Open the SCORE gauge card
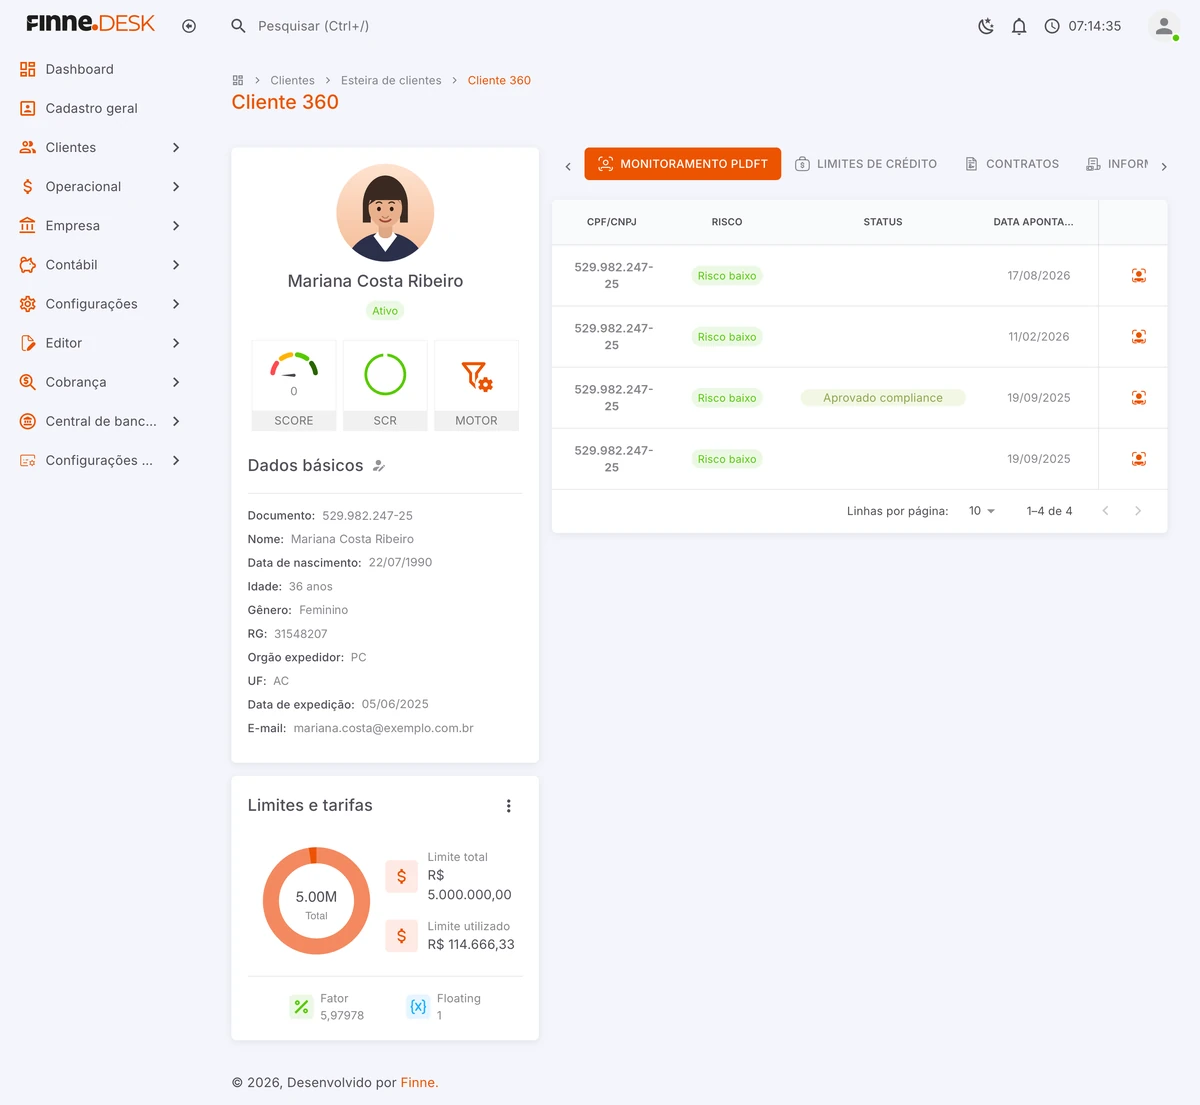1200x1105 pixels. click(x=294, y=385)
